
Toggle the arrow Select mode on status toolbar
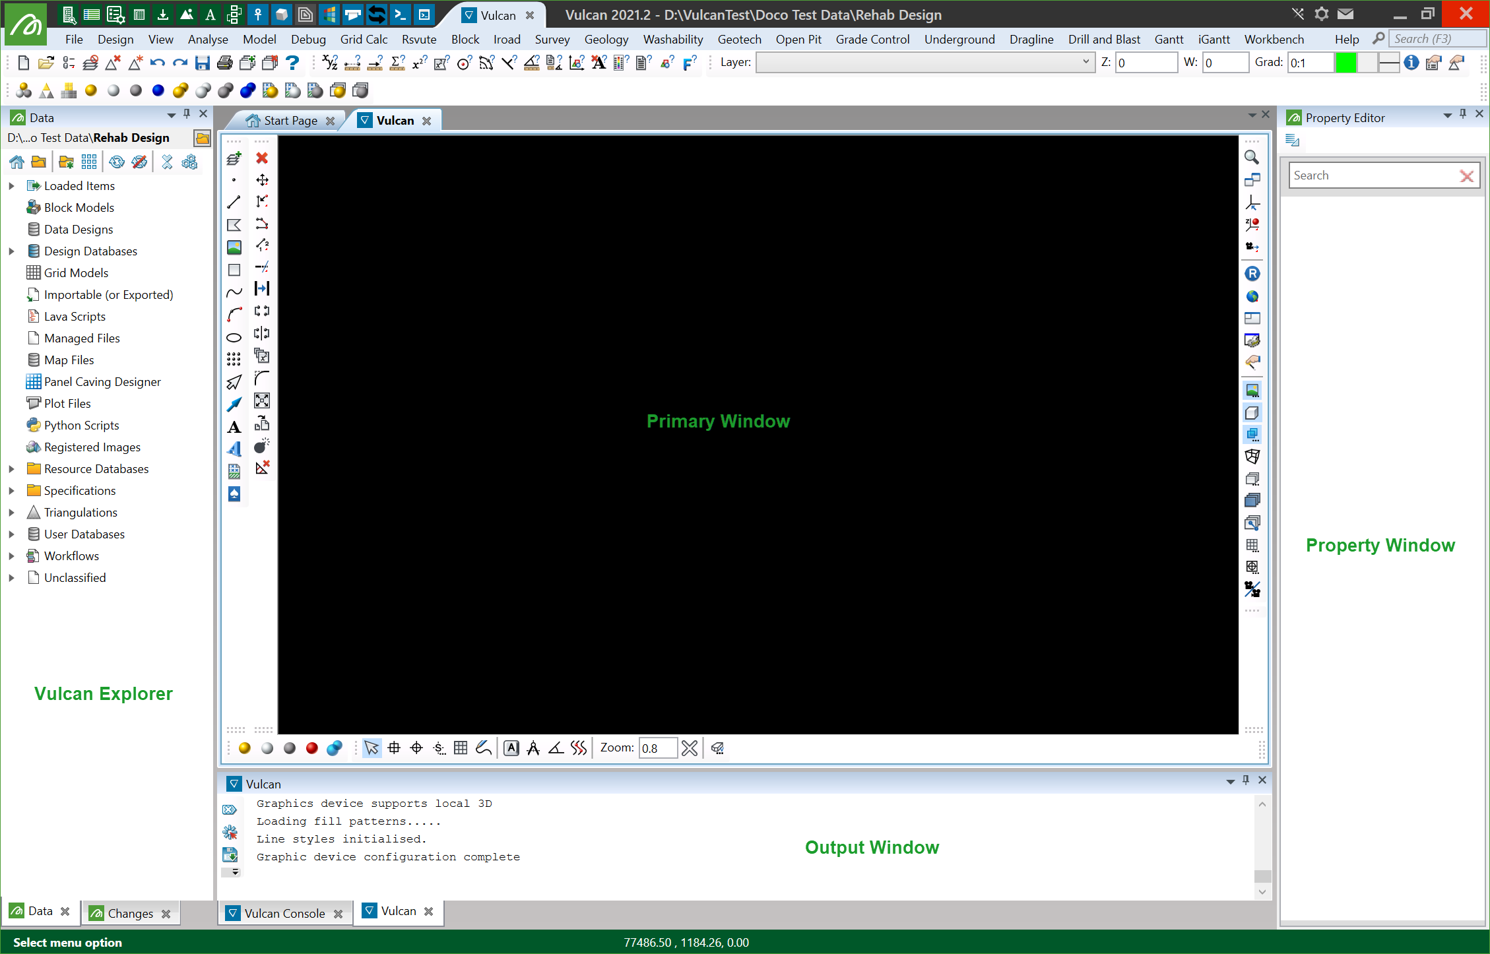point(371,748)
